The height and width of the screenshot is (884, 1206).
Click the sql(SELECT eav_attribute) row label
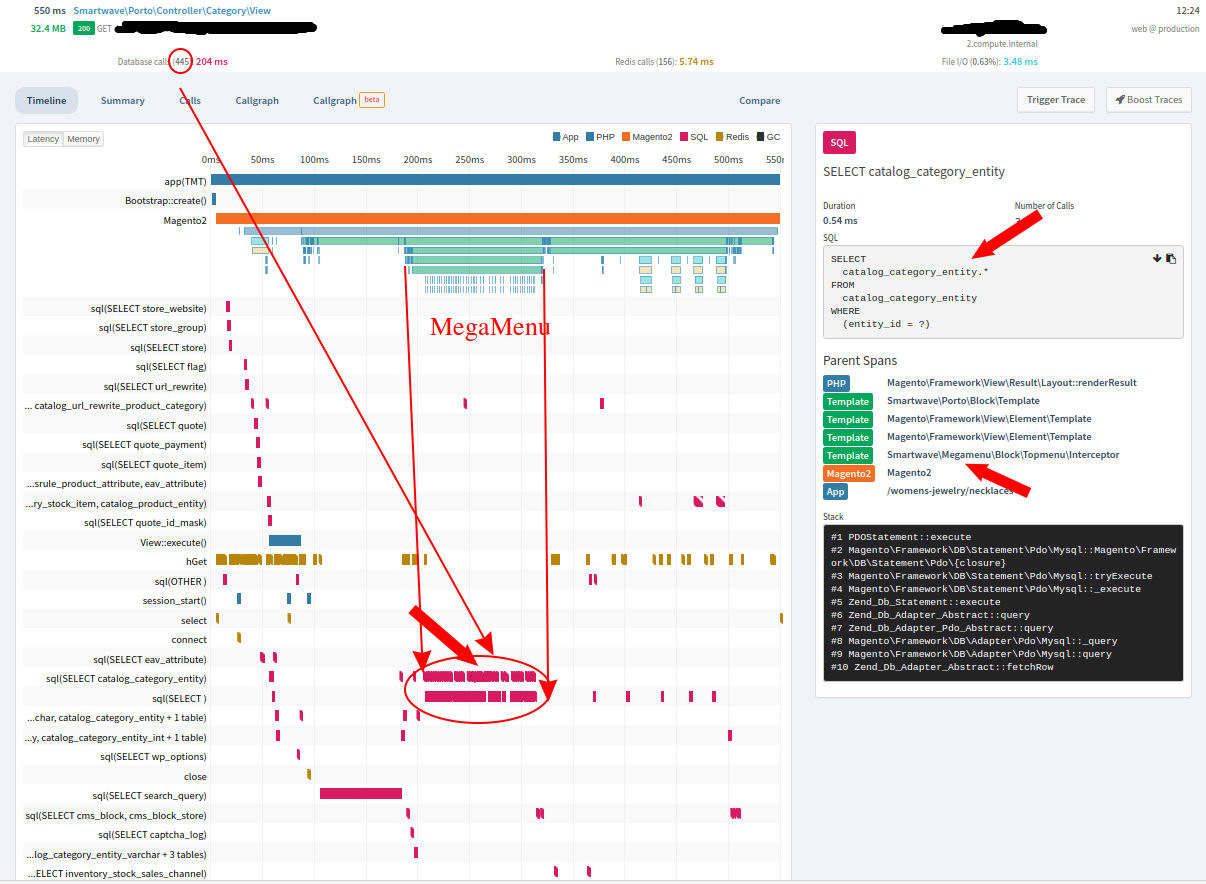(150, 659)
